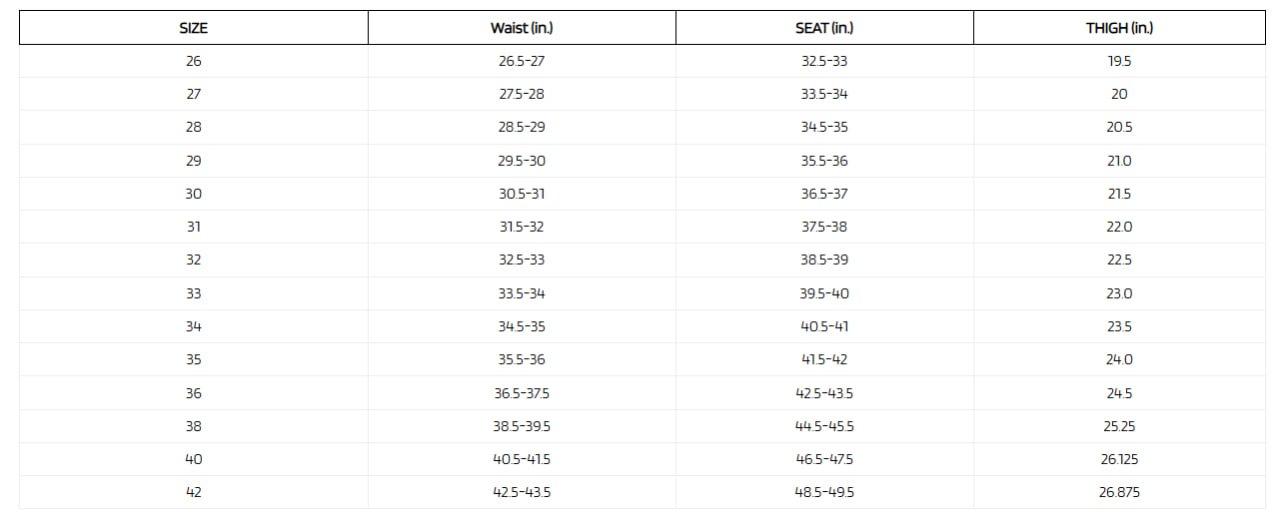The height and width of the screenshot is (518, 1280).
Task: Click waist range 42.5-43.5
Action: (x=522, y=493)
